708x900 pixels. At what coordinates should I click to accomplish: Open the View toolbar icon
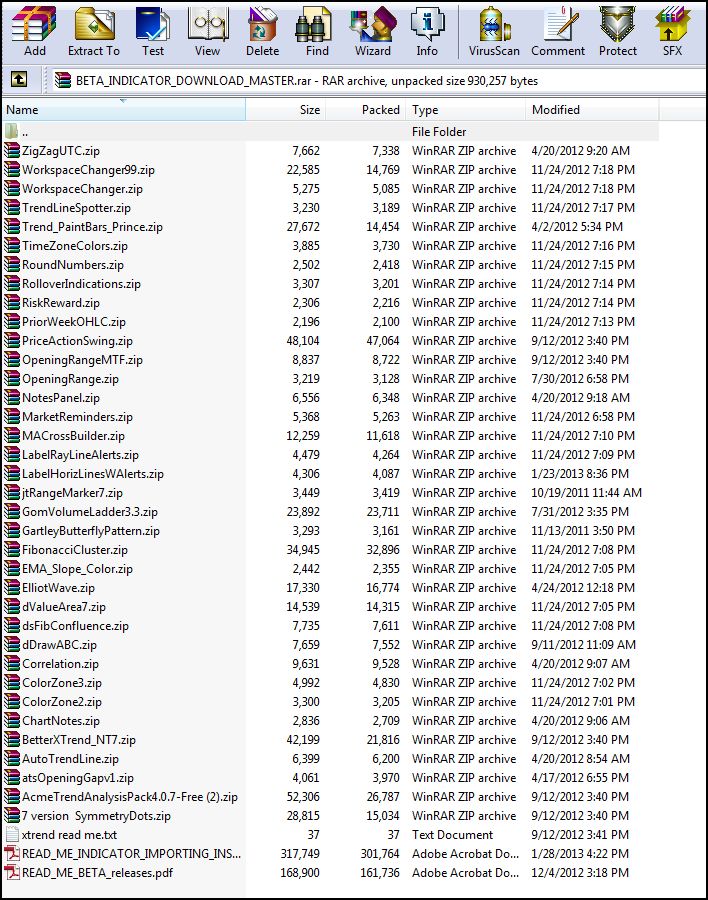(x=207, y=24)
